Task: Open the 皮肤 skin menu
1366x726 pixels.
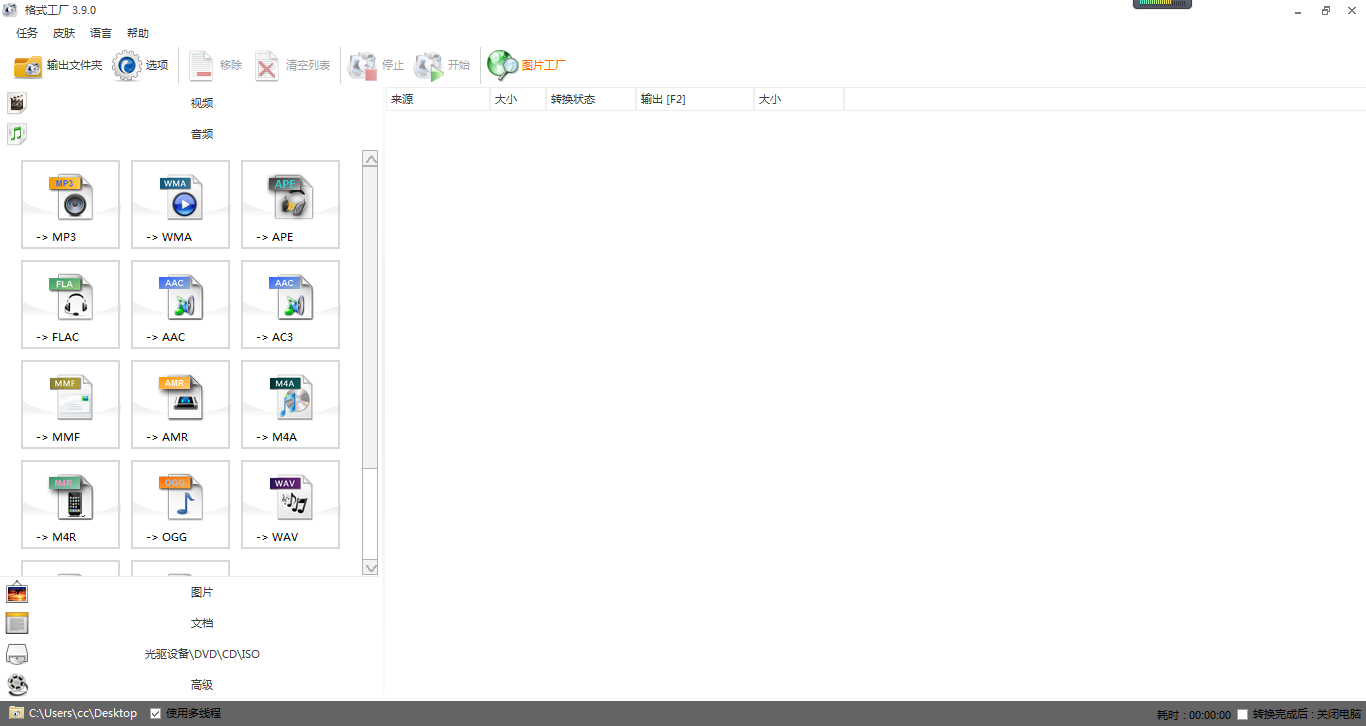Action: click(64, 33)
